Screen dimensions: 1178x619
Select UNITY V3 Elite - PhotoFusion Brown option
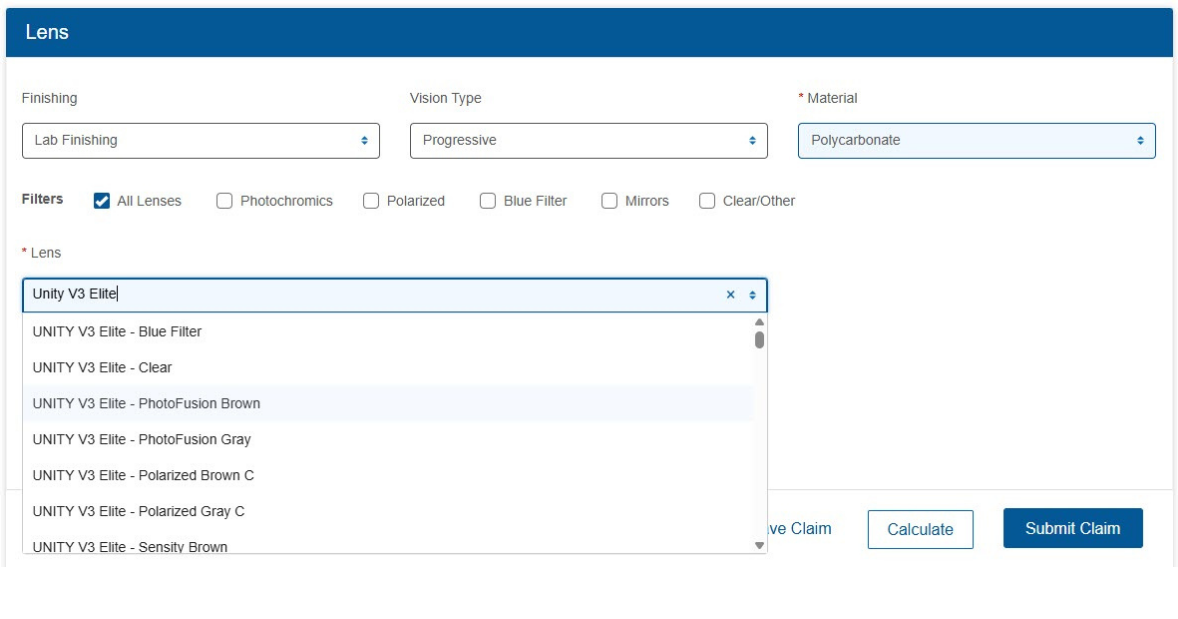point(146,404)
